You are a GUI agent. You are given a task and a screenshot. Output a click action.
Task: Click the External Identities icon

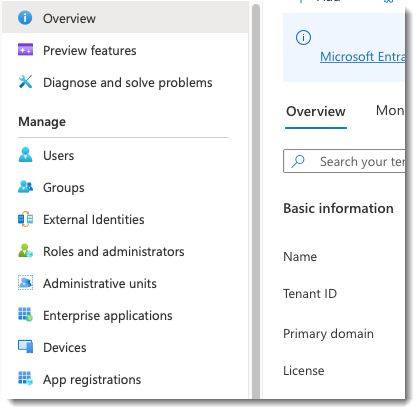click(25, 219)
